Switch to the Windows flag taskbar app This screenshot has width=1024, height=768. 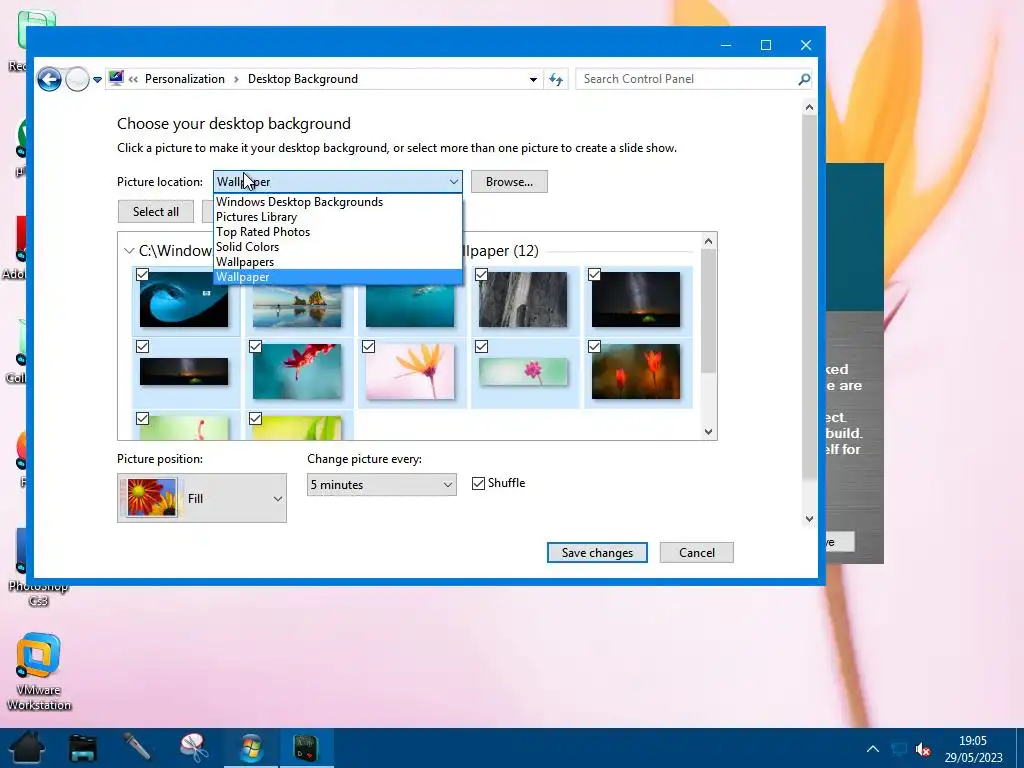[x=251, y=748]
